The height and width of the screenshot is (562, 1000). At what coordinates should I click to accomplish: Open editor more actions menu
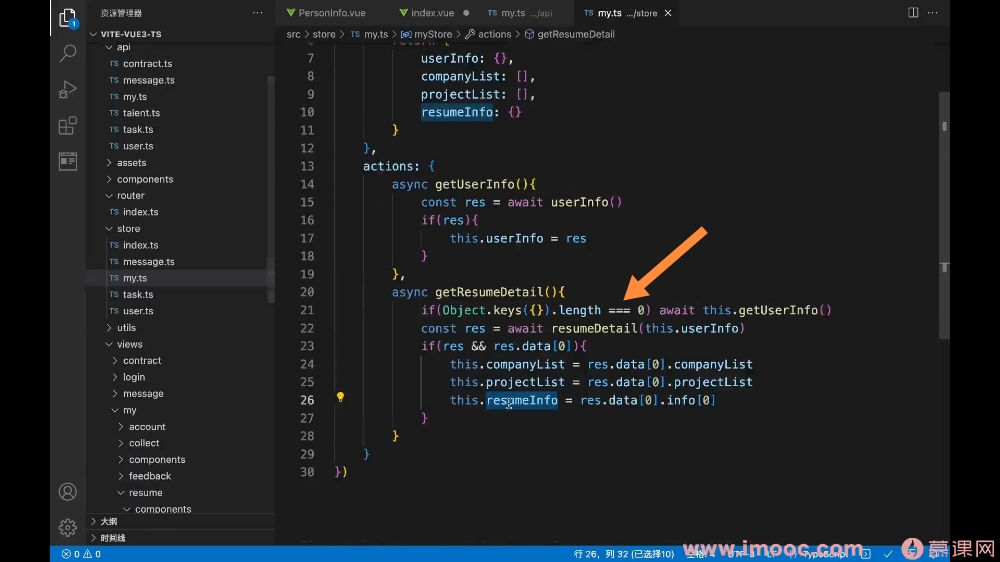932,13
